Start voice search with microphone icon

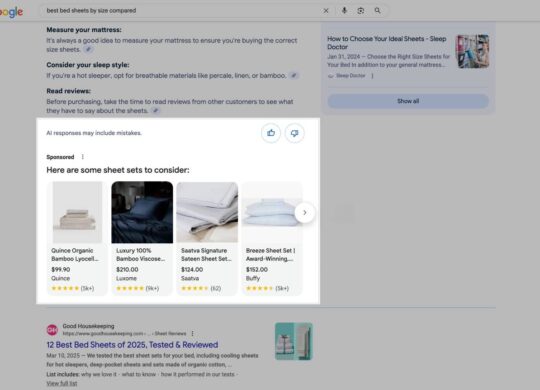click(x=344, y=10)
